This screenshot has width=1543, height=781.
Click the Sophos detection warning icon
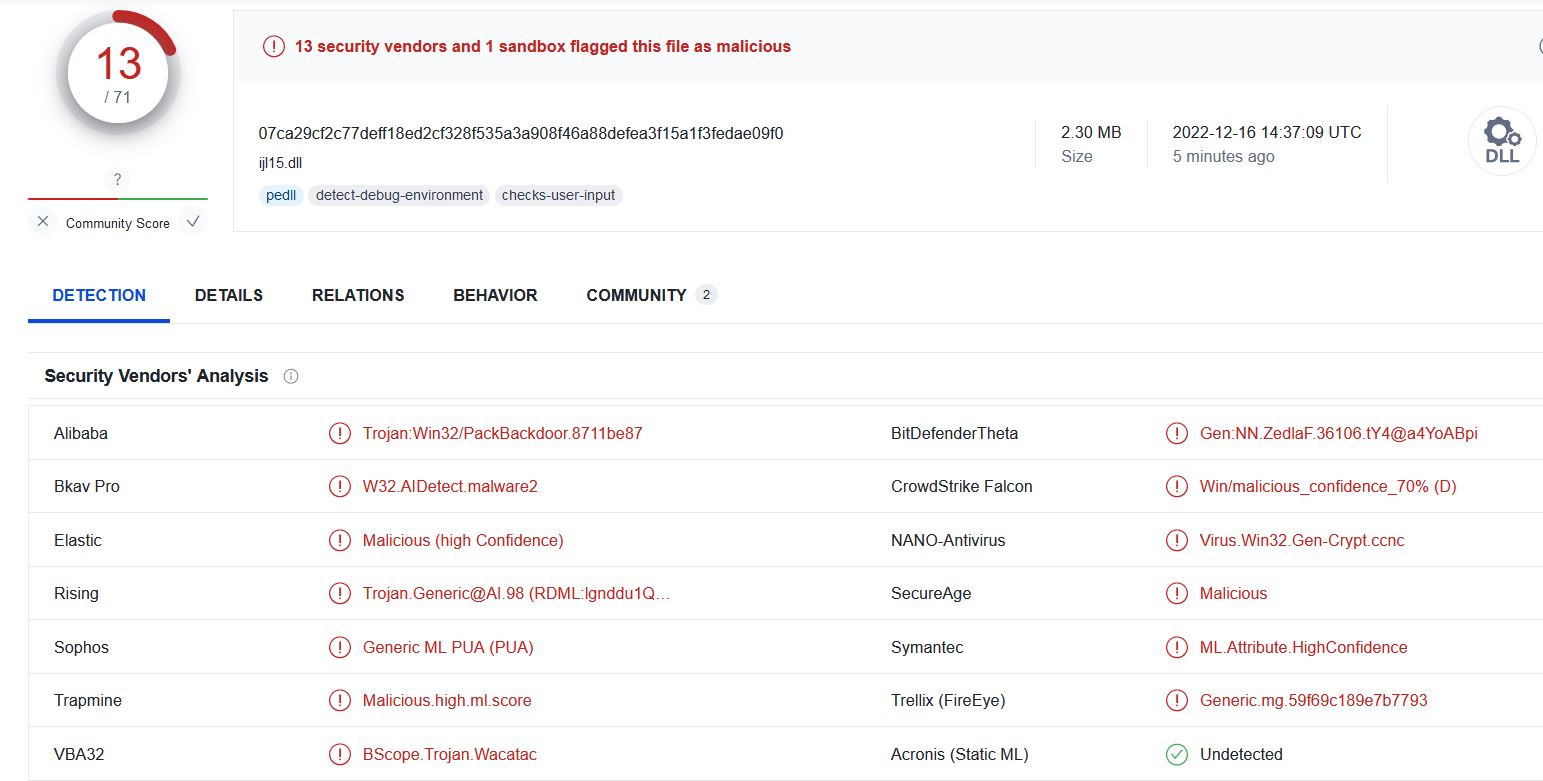coord(340,647)
